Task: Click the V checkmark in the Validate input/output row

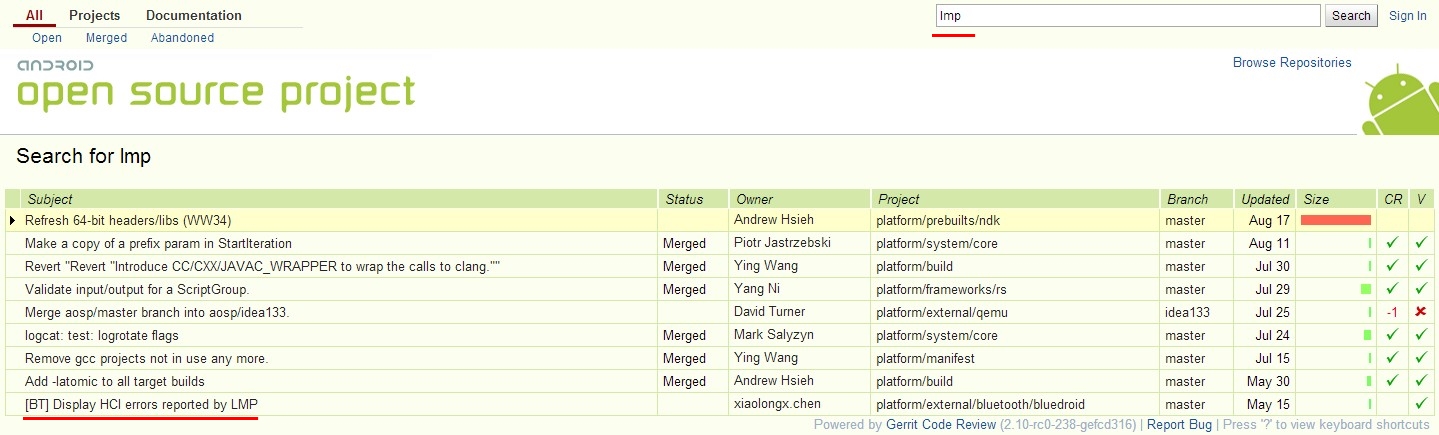Action: pyautogui.click(x=1421, y=289)
